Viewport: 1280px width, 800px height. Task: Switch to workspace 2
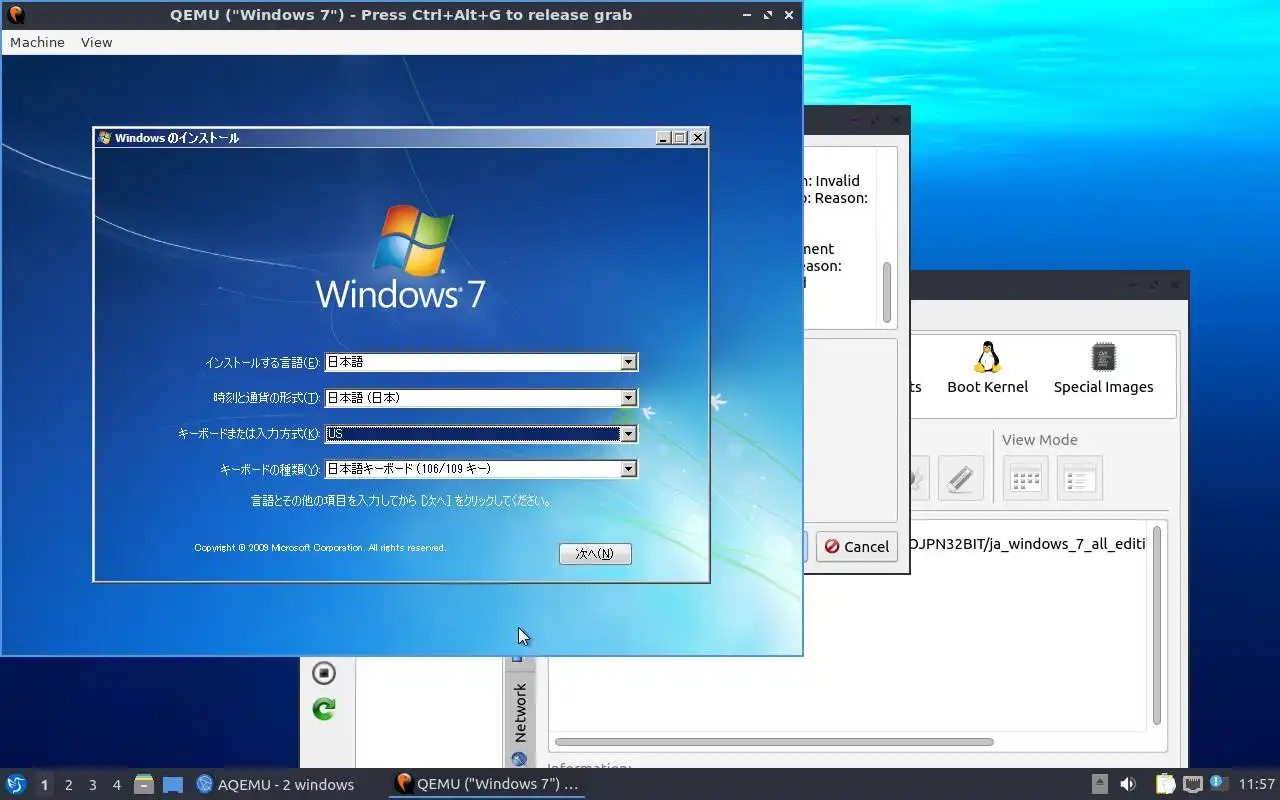68,785
